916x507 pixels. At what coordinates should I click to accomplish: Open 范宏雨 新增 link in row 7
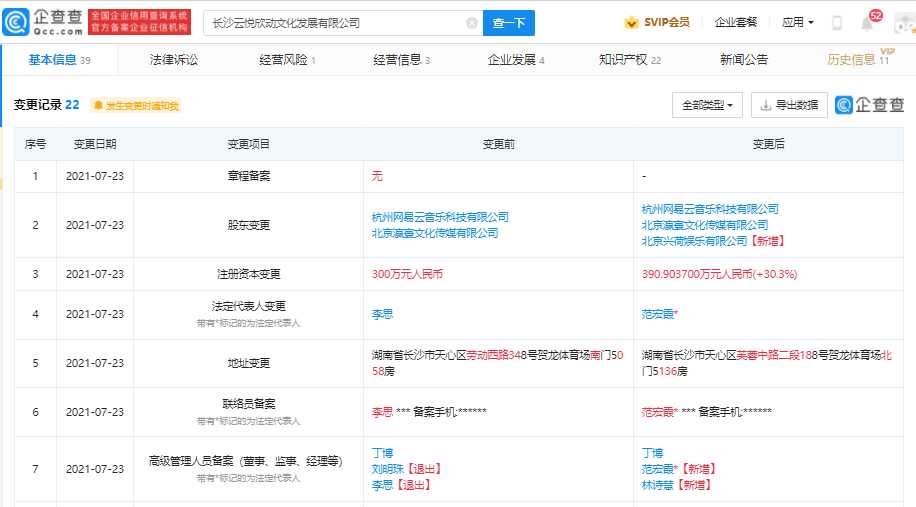point(658,469)
